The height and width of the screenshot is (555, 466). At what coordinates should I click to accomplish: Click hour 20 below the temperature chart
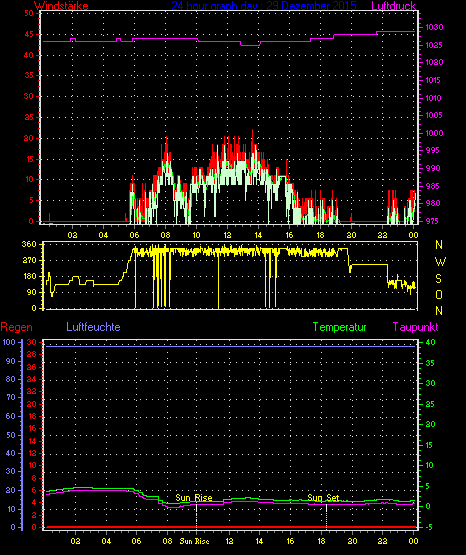tap(352, 541)
